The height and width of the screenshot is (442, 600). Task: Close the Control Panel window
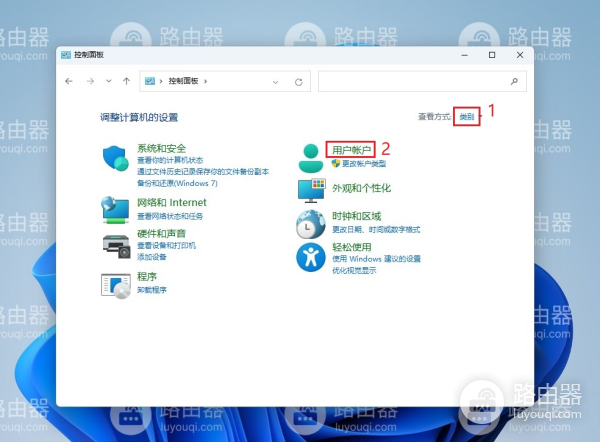pyautogui.click(x=520, y=55)
